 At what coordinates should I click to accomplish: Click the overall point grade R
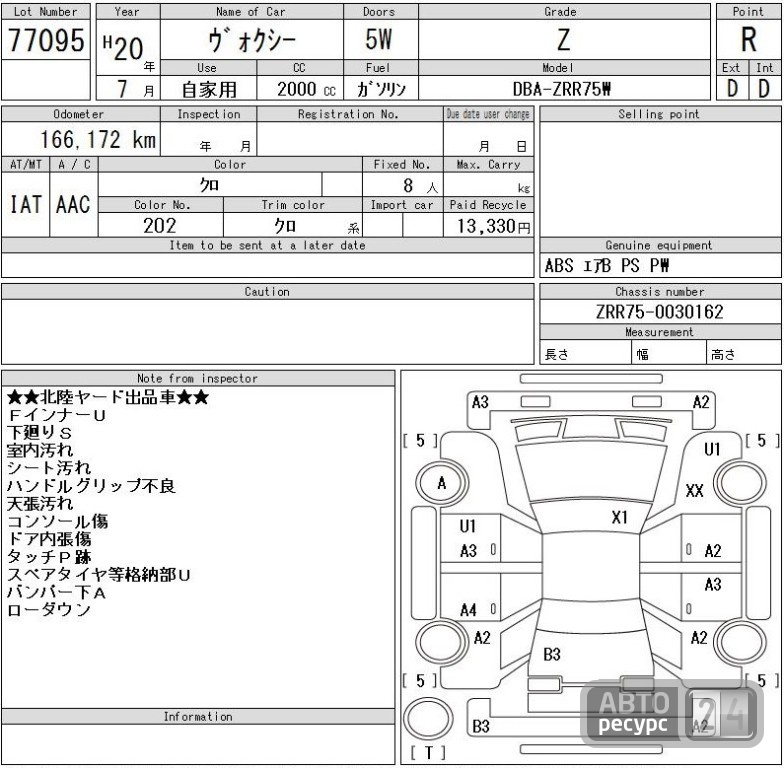tap(748, 40)
